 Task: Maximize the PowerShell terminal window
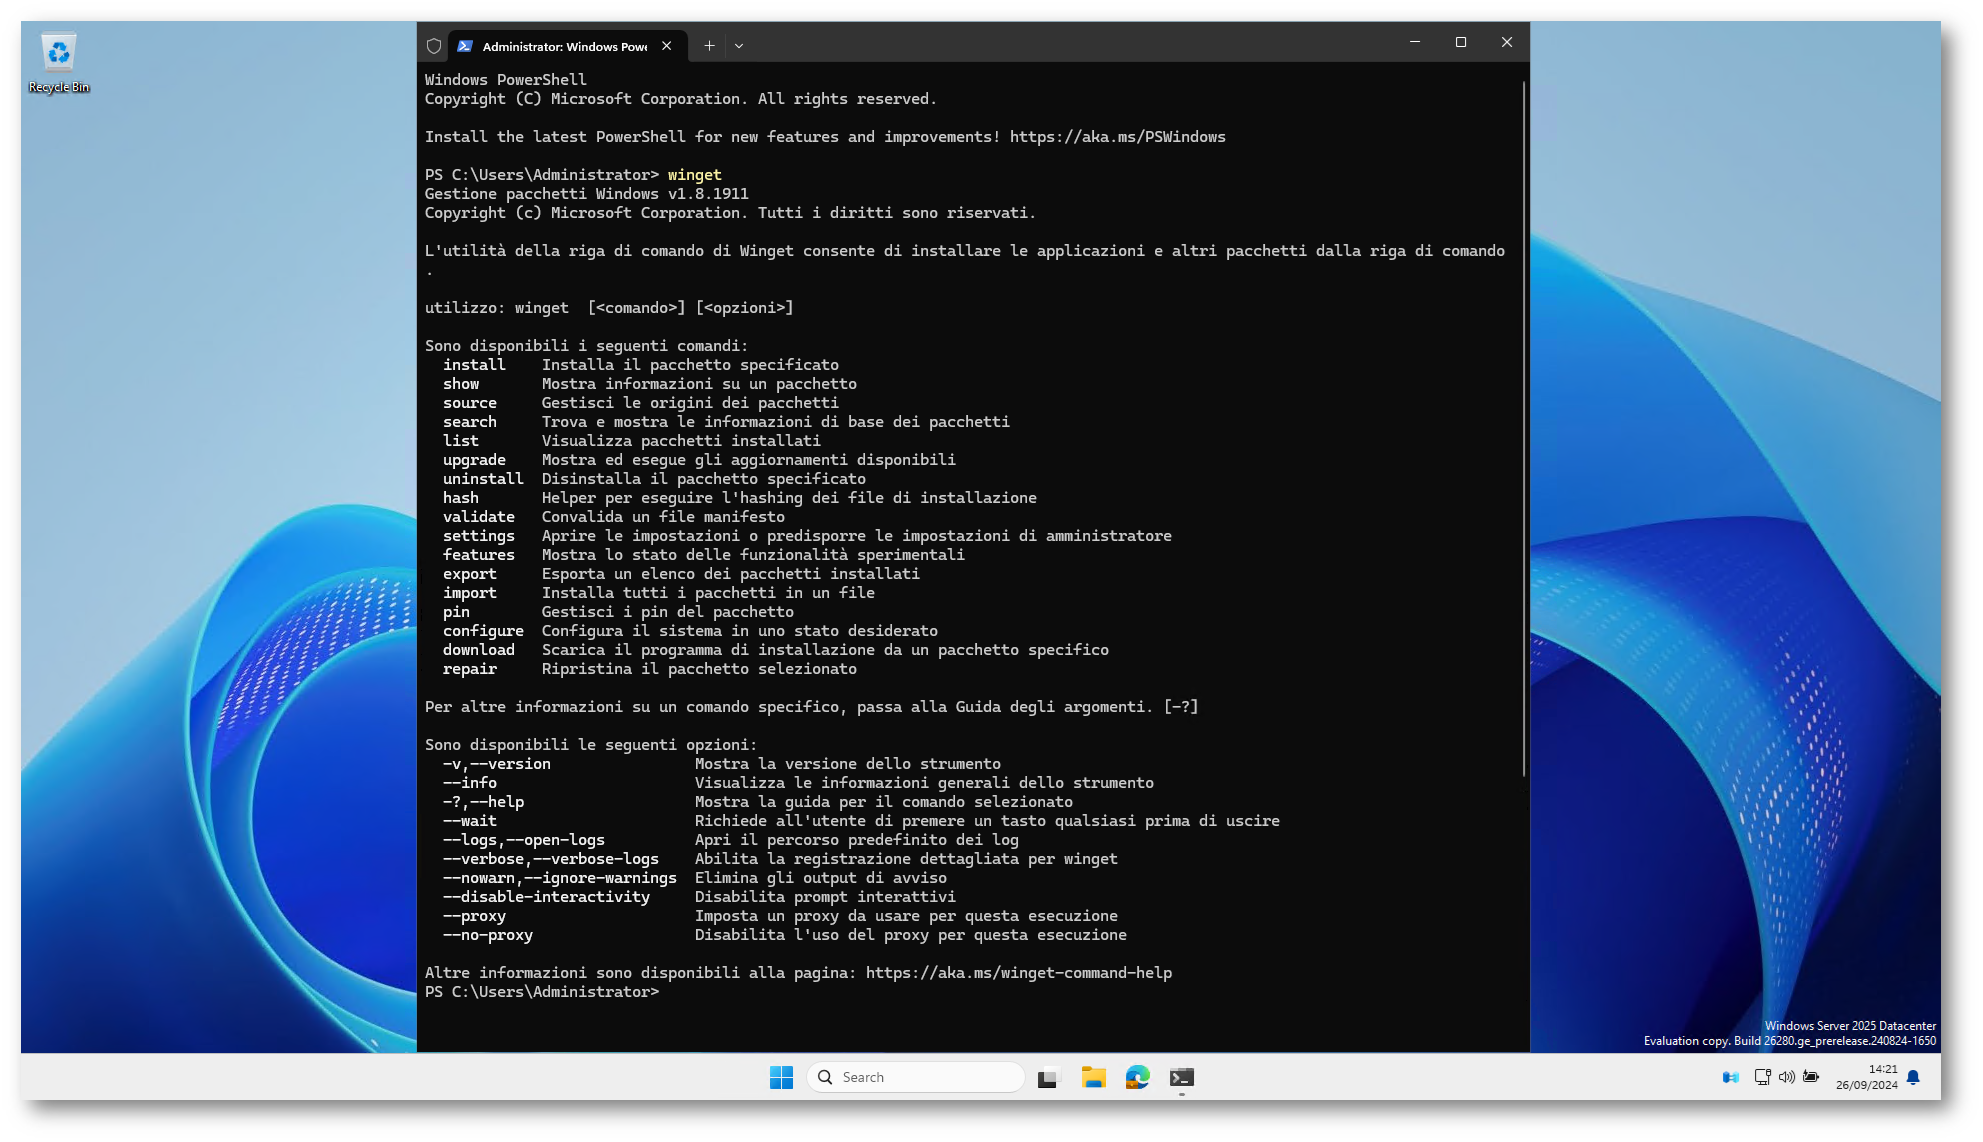coord(1461,42)
